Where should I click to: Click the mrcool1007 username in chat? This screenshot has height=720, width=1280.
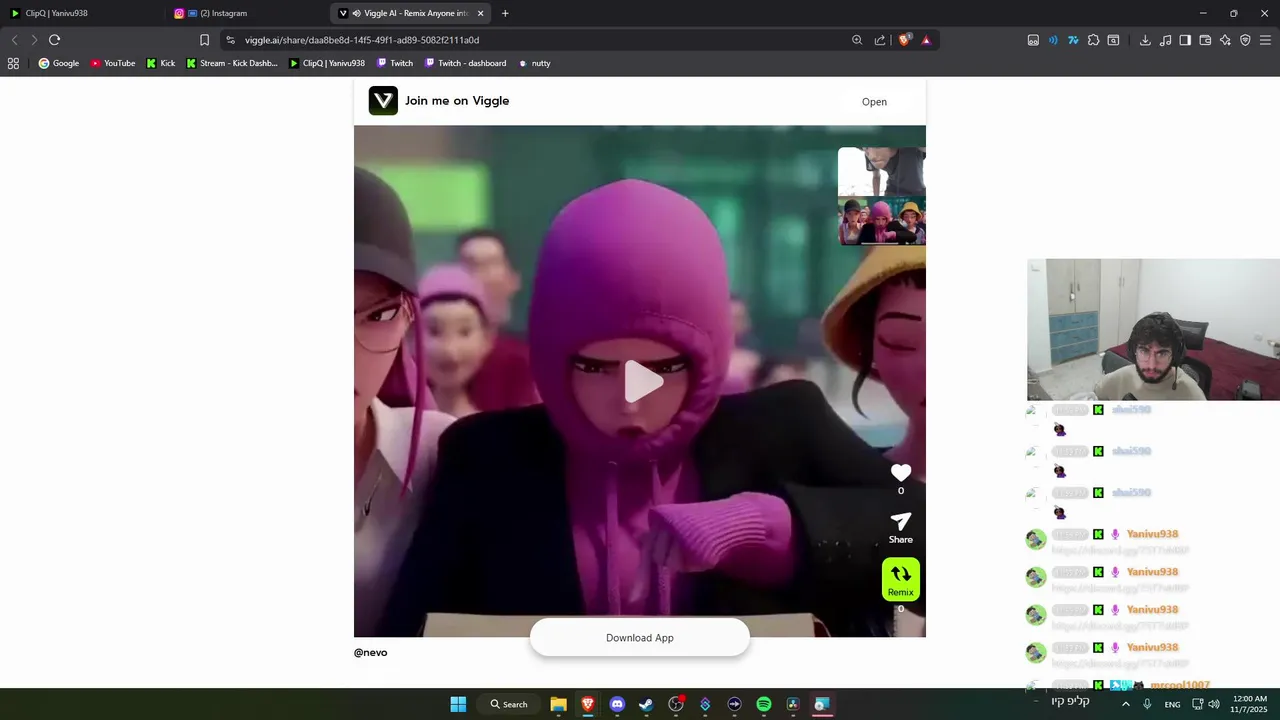point(1180,685)
